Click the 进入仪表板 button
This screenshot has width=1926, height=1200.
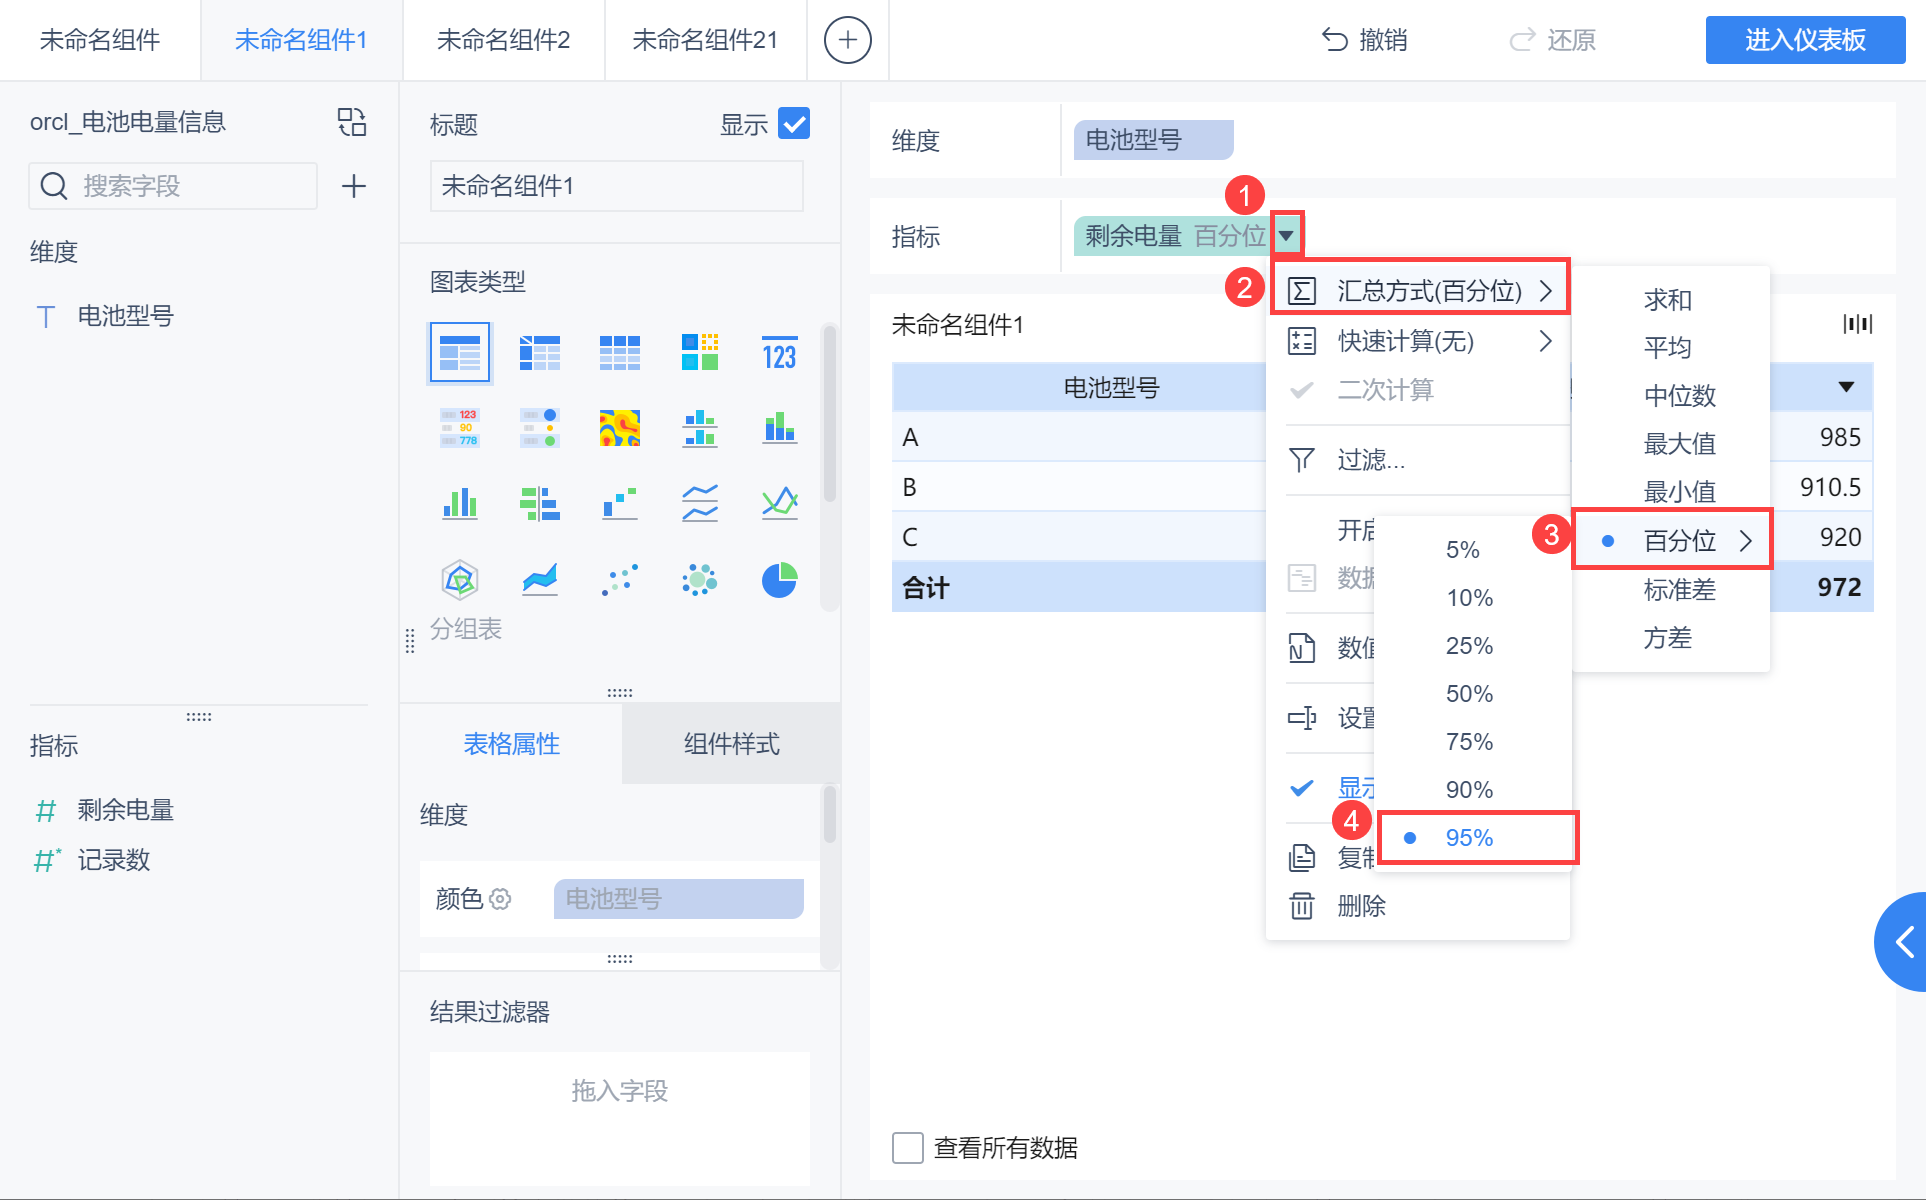coord(1804,40)
